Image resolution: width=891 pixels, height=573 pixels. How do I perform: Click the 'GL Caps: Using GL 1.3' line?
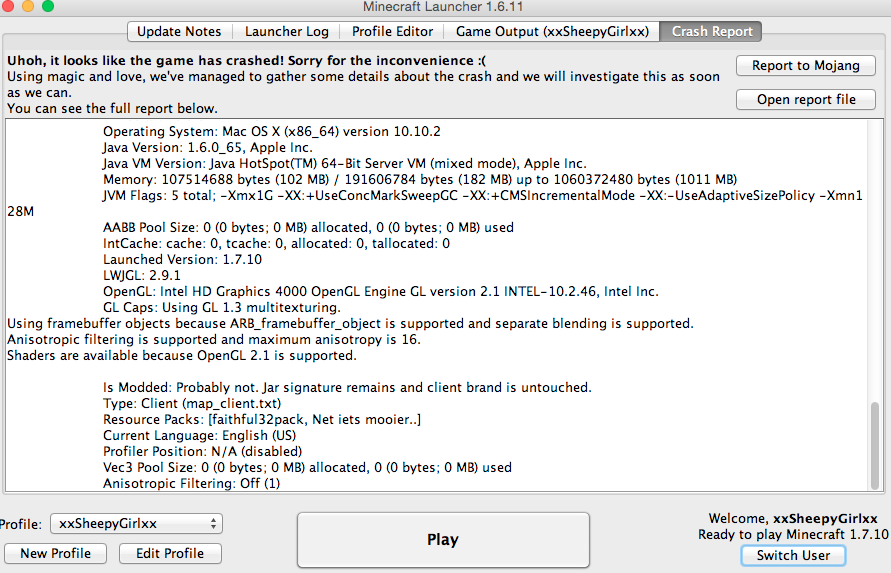[222, 307]
